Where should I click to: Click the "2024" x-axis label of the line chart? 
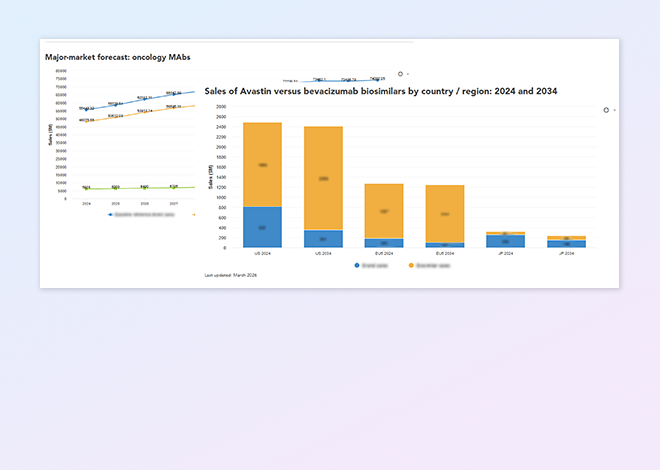(87, 204)
